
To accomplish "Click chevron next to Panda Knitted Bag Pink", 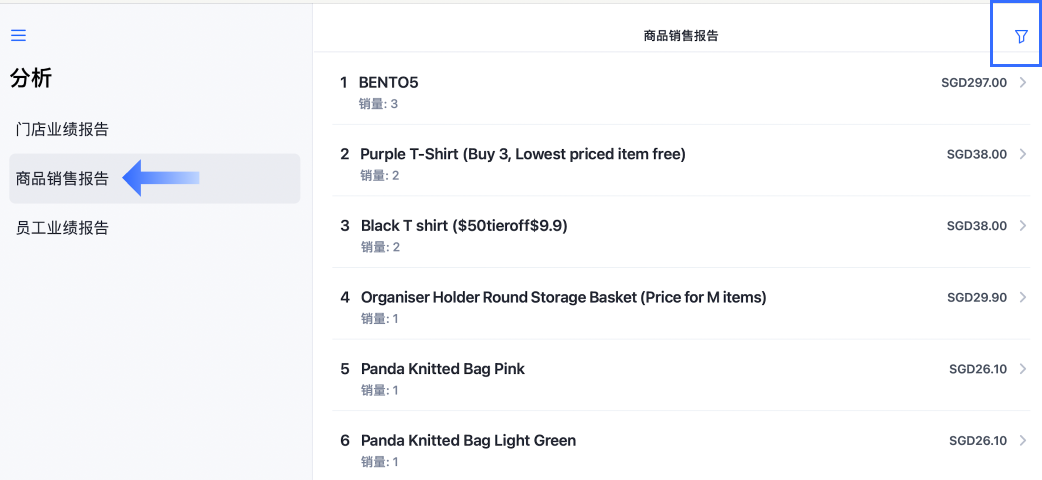I will 1023,368.
